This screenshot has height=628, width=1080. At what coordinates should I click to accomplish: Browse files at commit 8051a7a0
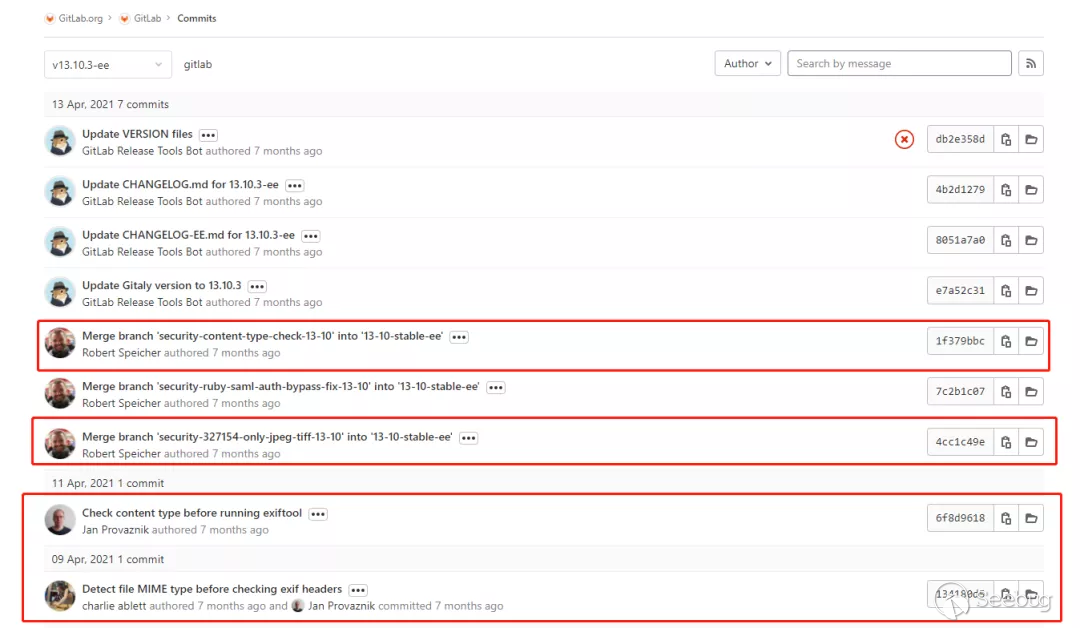[1031, 240]
